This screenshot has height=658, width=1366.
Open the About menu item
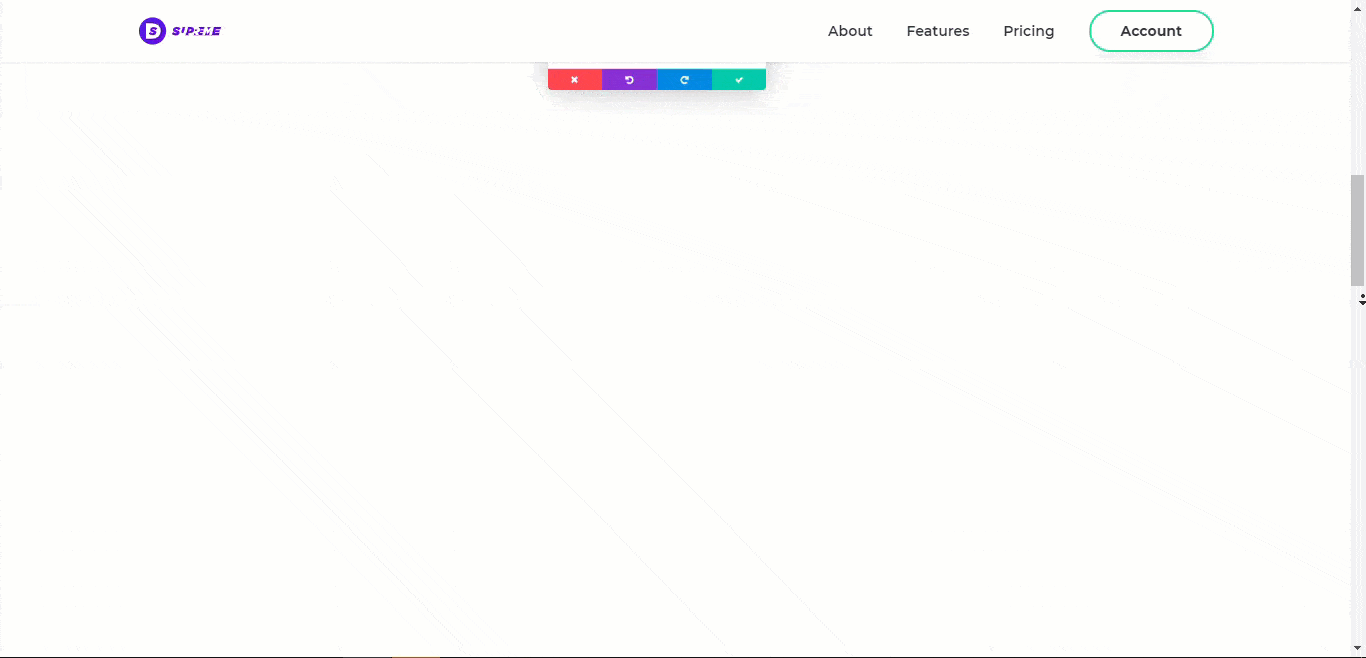click(x=850, y=31)
